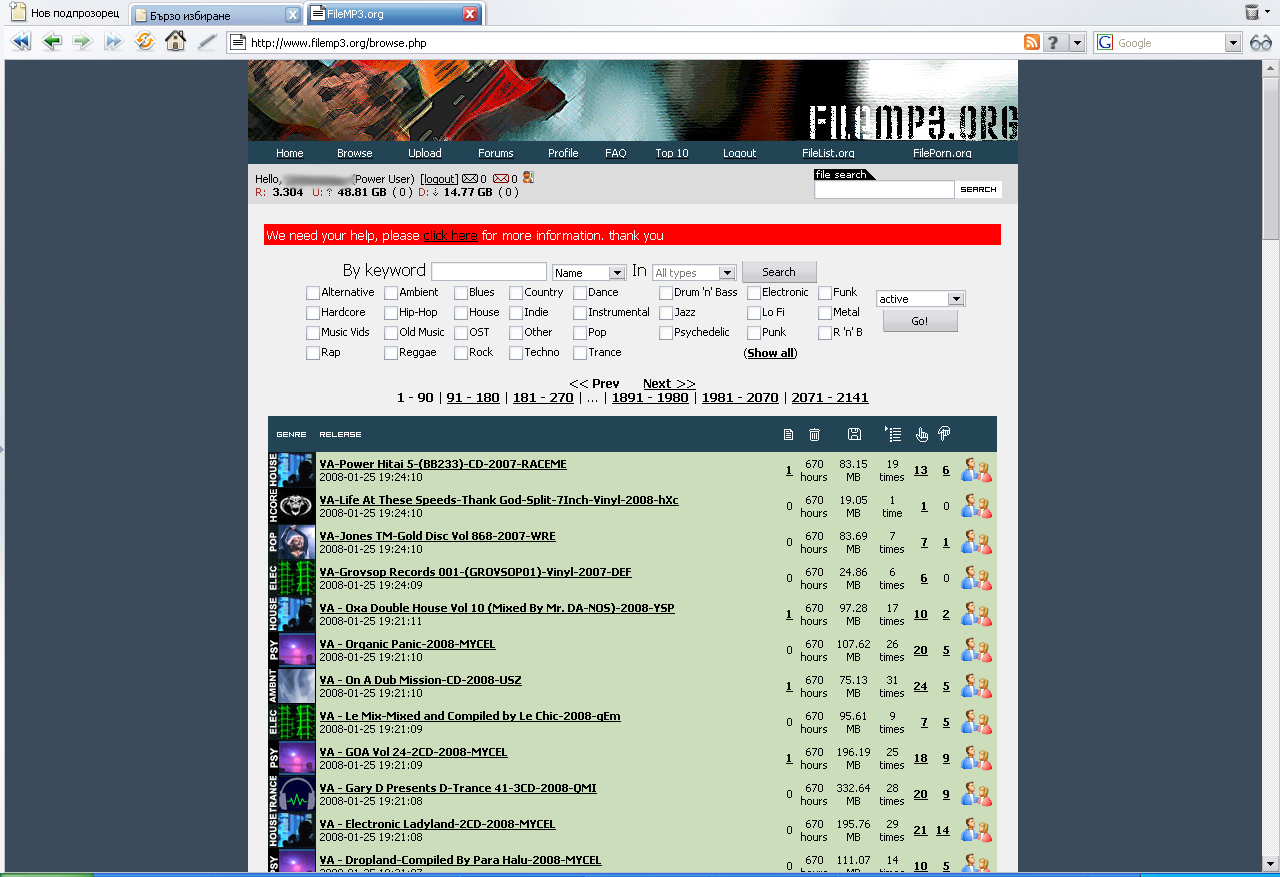Click the file search input field
Image resolution: width=1280 pixels, height=877 pixels.
click(x=885, y=189)
